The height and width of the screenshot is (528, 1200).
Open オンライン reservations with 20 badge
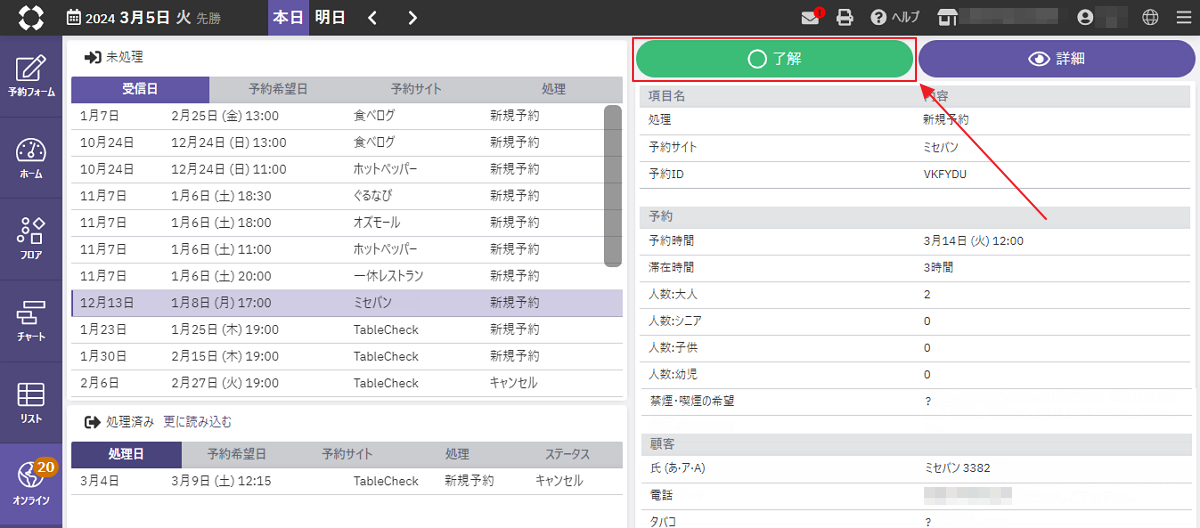(x=31, y=484)
